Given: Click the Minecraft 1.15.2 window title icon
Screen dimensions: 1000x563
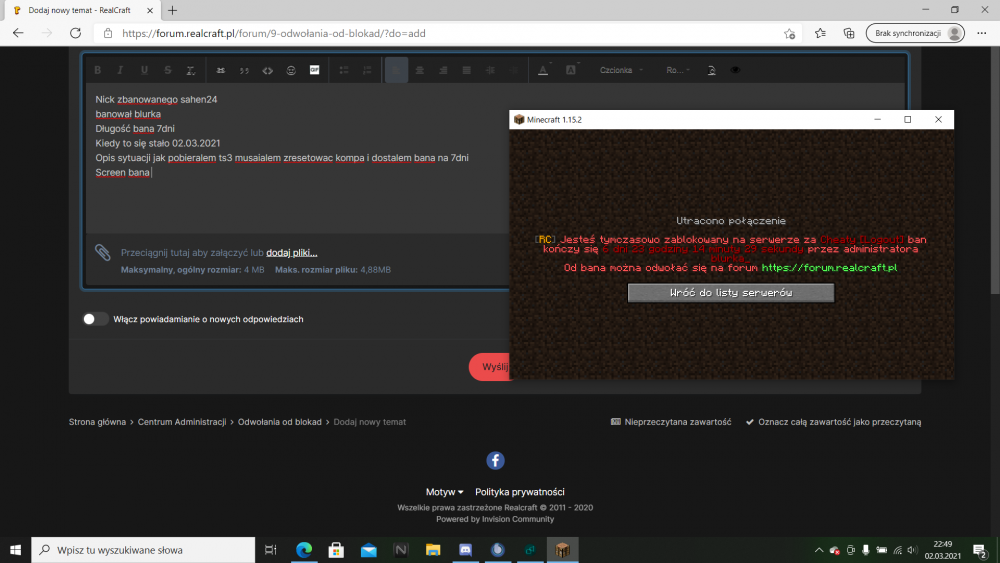Looking at the screenshot, I should [519, 120].
